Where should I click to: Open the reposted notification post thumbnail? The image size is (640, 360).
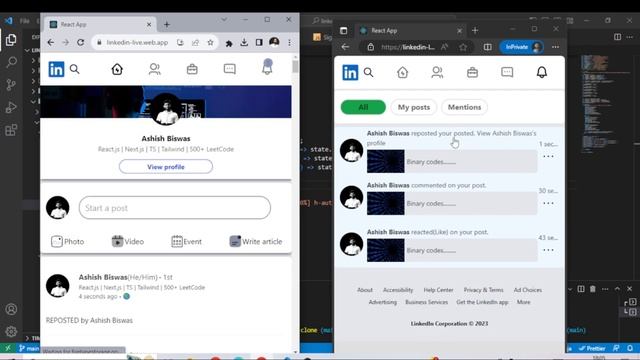(386, 162)
